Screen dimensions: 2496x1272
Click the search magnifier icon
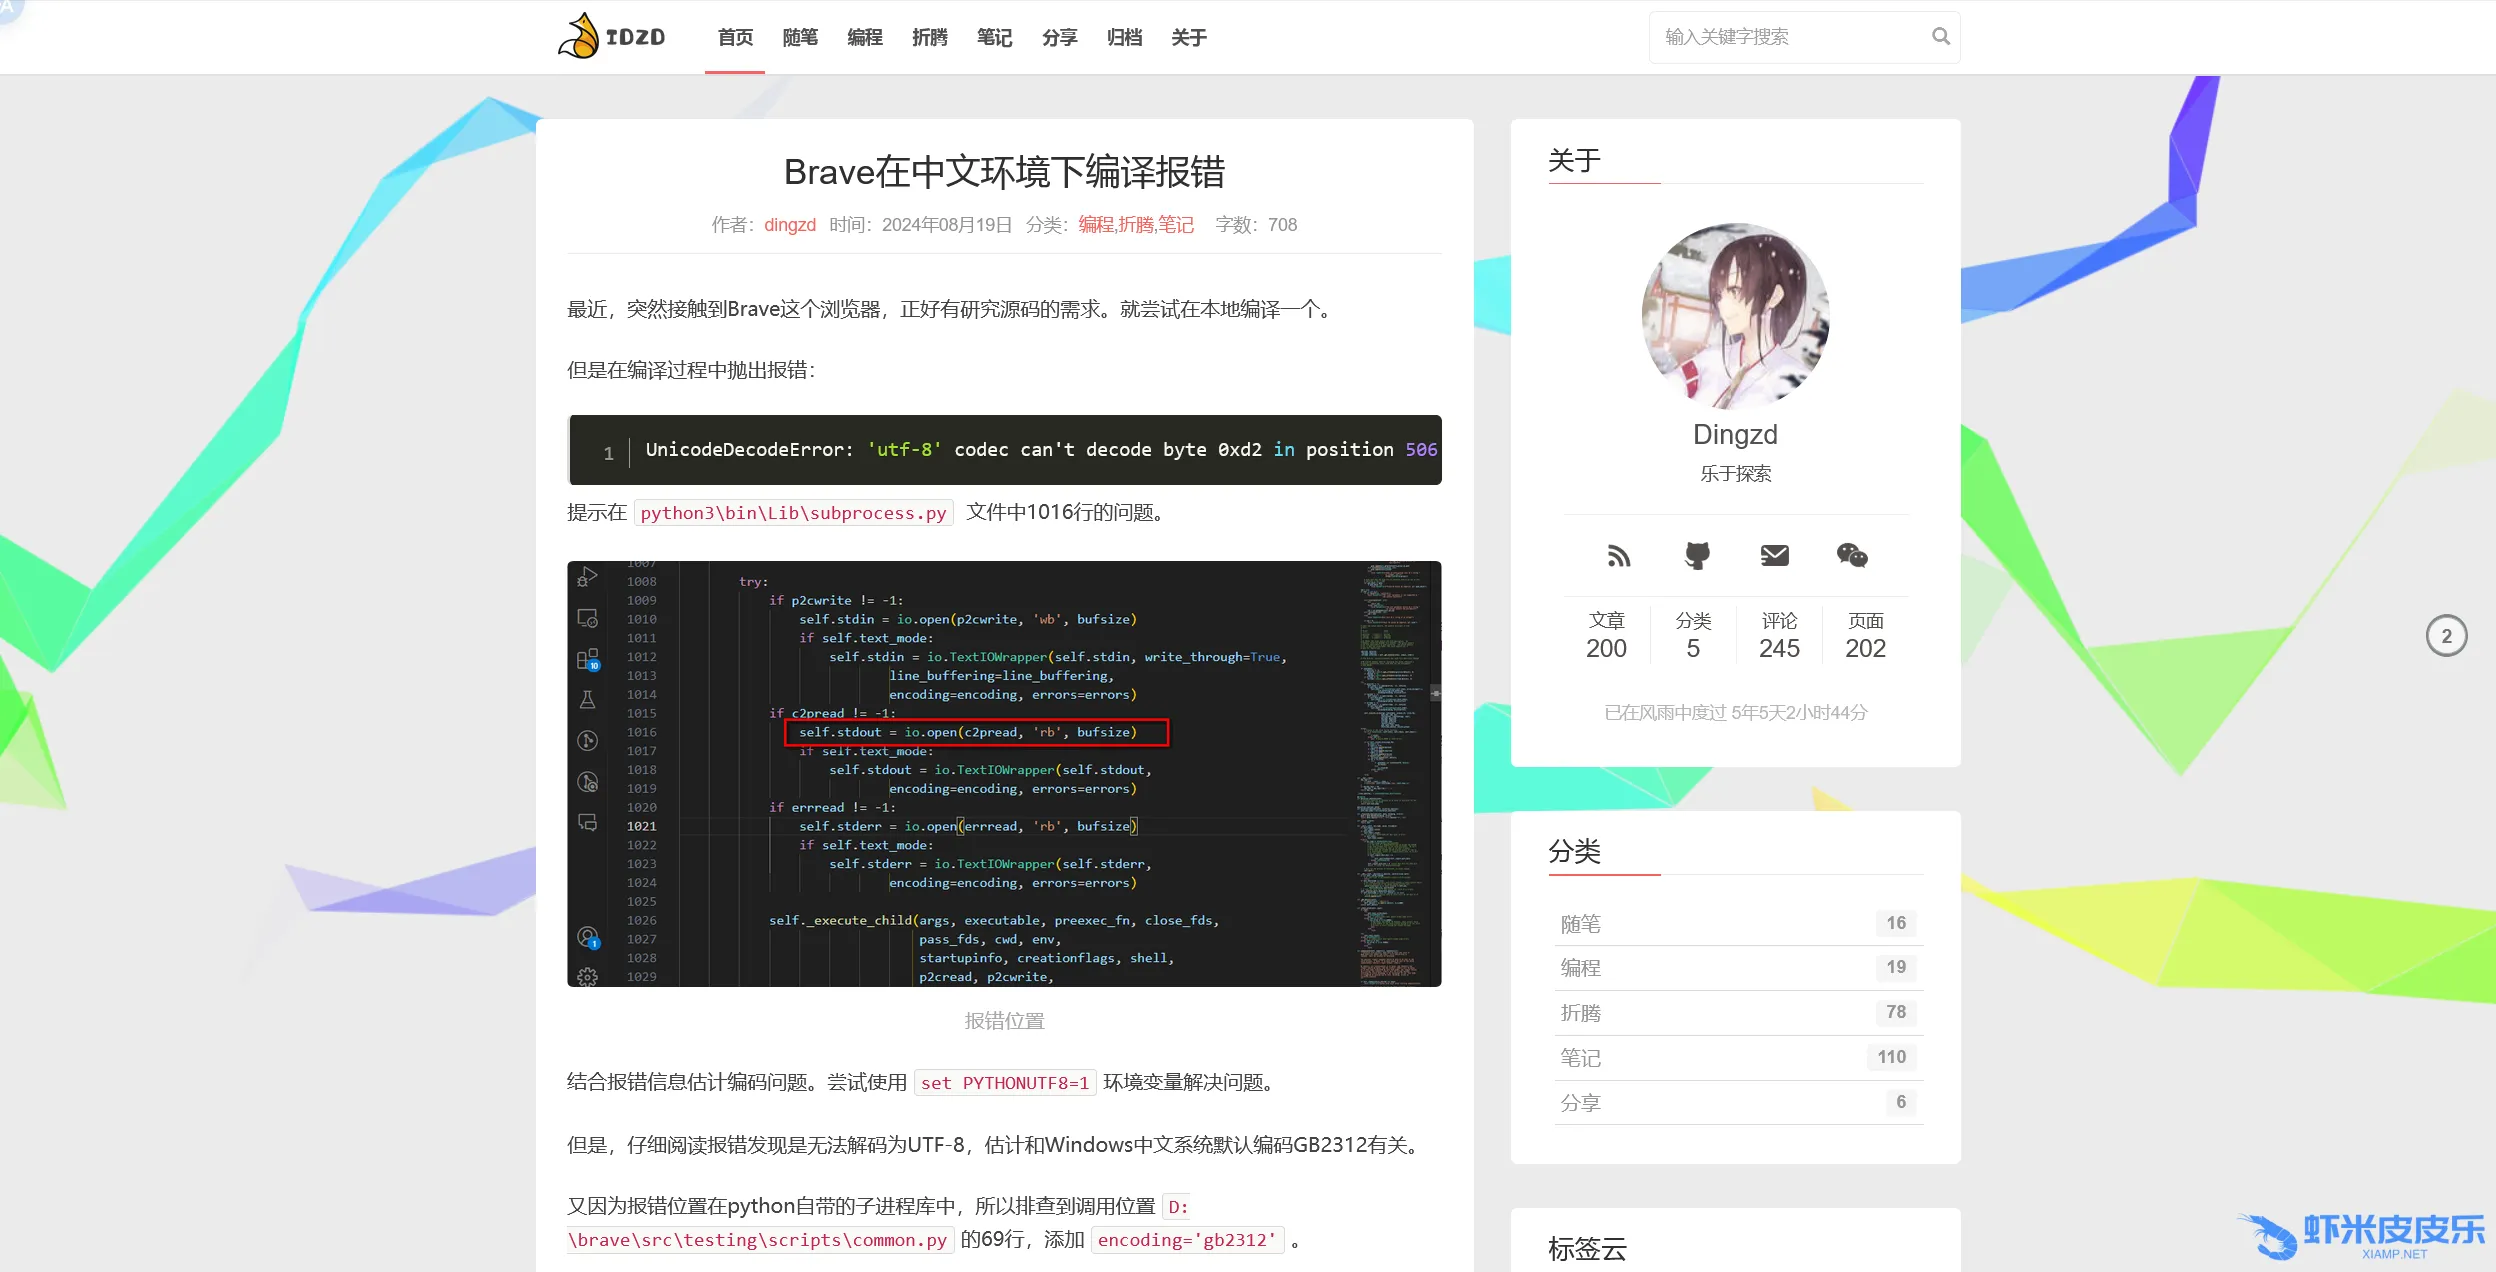pyautogui.click(x=1940, y=37)
